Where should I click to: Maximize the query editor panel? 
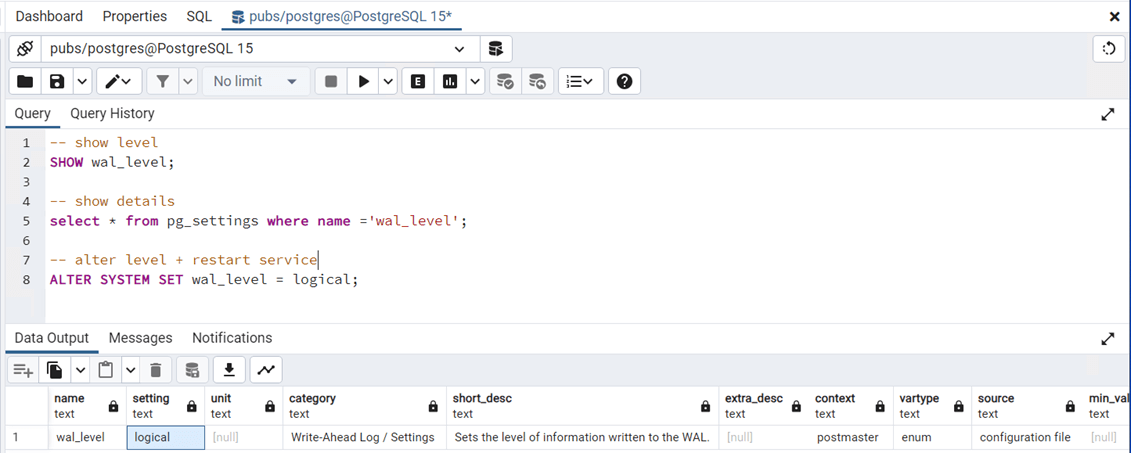(x=1108, y=114)
